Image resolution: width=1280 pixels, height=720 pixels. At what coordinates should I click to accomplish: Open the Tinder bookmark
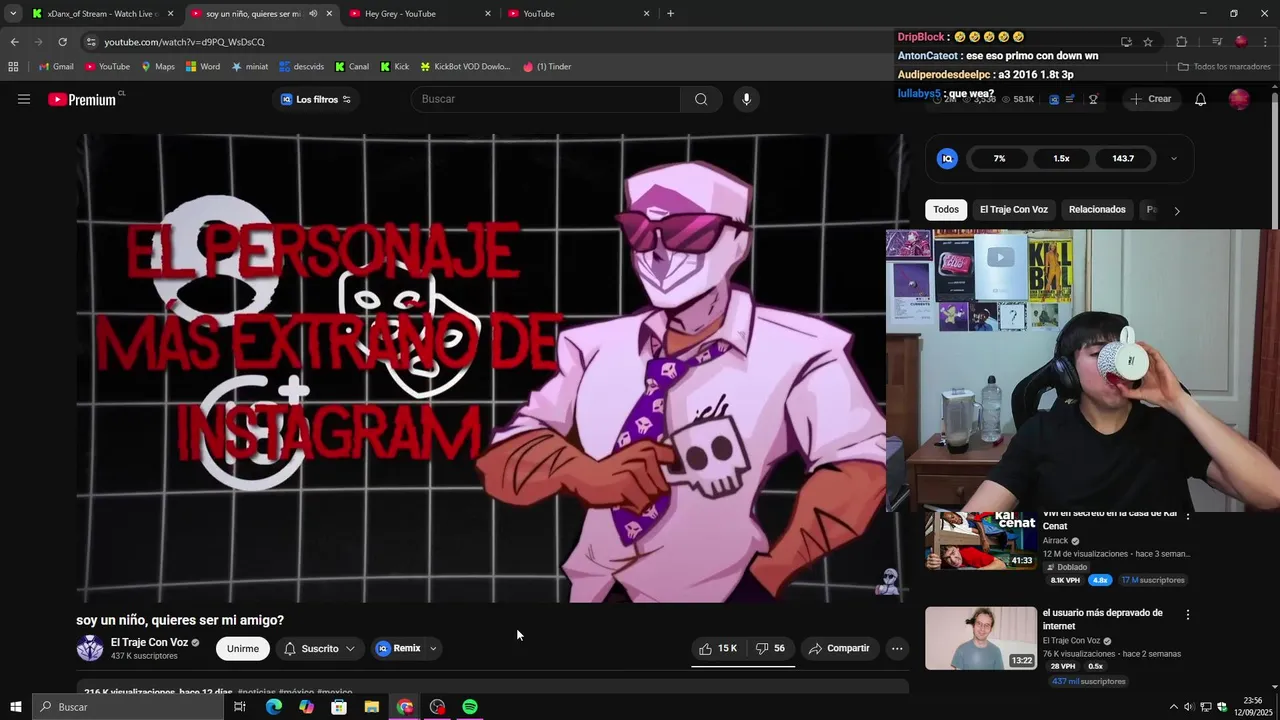pyautogui.click(x=547, y=67)
